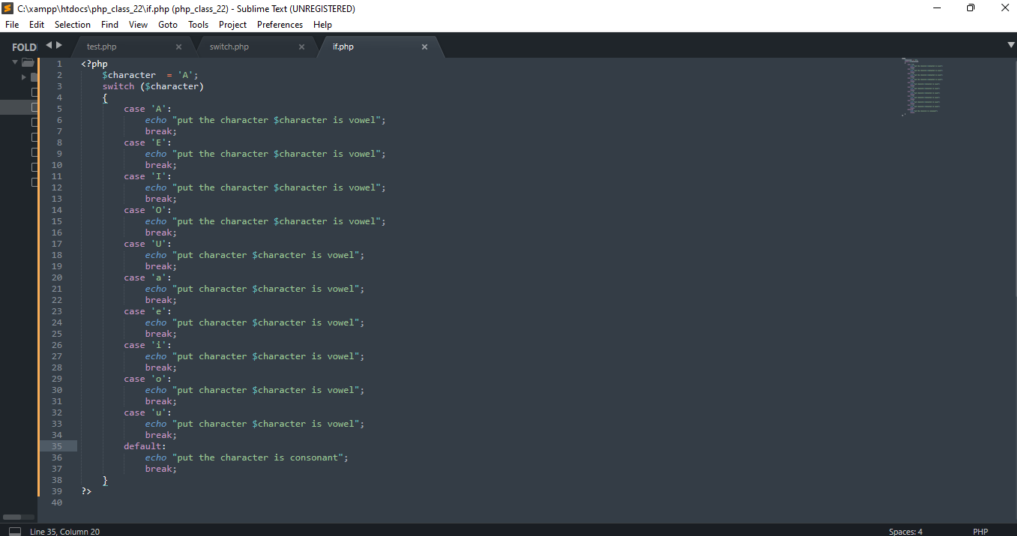Open the Goto menu
Image resolution: width=1017 pixels, height=536 pixels.
click(x=167, y=24)
